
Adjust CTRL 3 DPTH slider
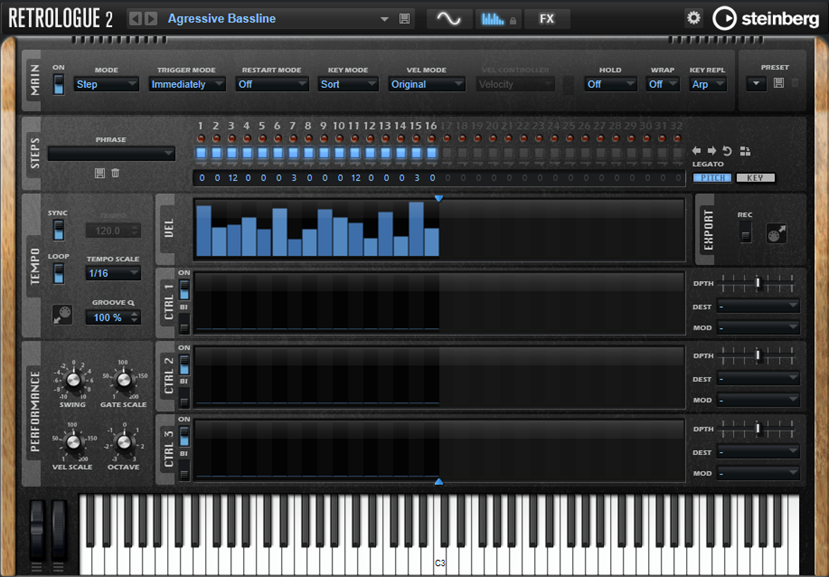pyautogui.click(x=758, y=428)
